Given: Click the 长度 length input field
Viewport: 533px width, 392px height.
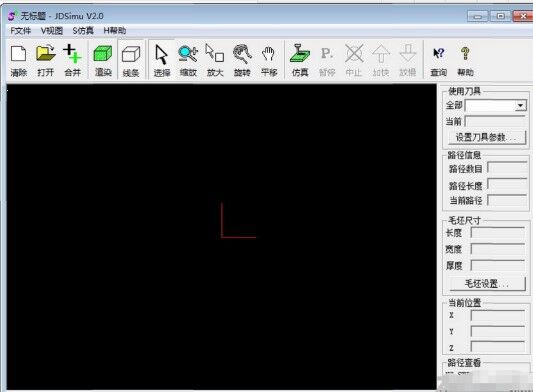Looking at the screenshot, I should (498, 233).
